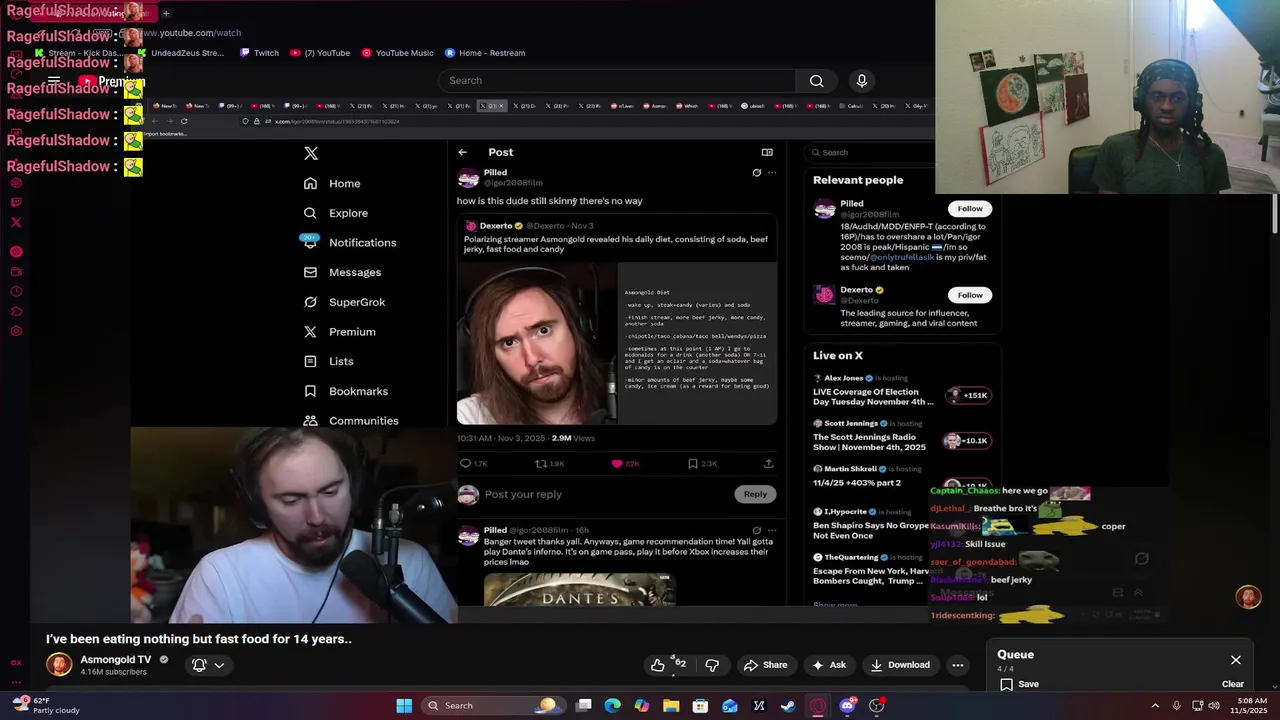Click the Grok icon on Pilled's post
Screen dimensions: 1280x720
click(757, 173)
